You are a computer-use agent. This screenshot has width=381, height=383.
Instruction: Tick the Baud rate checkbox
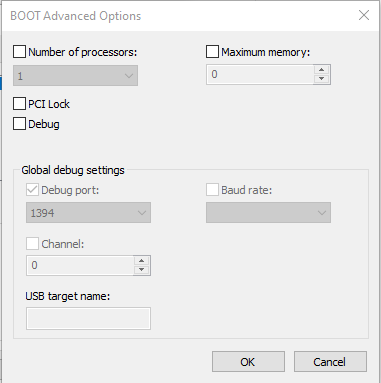[212, 190]
